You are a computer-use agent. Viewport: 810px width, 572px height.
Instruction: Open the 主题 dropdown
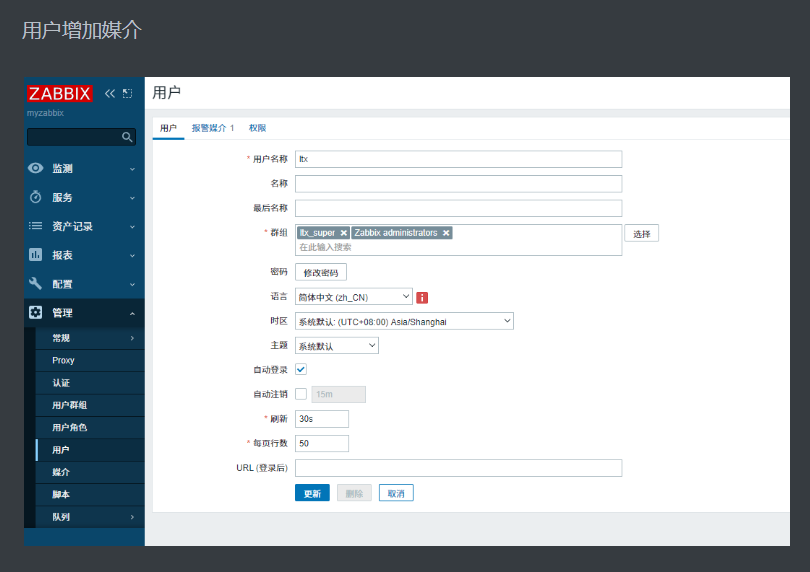click(337, 346)
